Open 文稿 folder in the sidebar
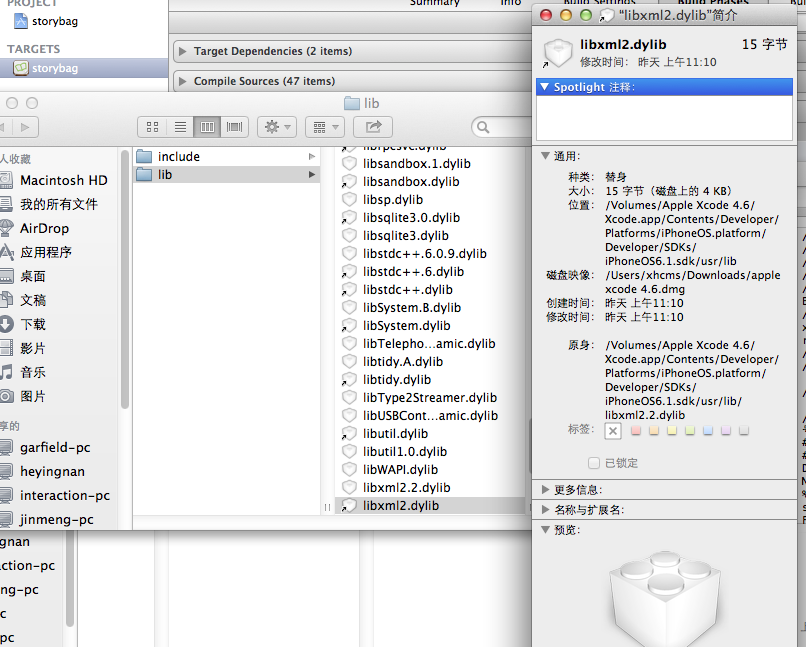The image size is (806, 647). tap(33, 300)
